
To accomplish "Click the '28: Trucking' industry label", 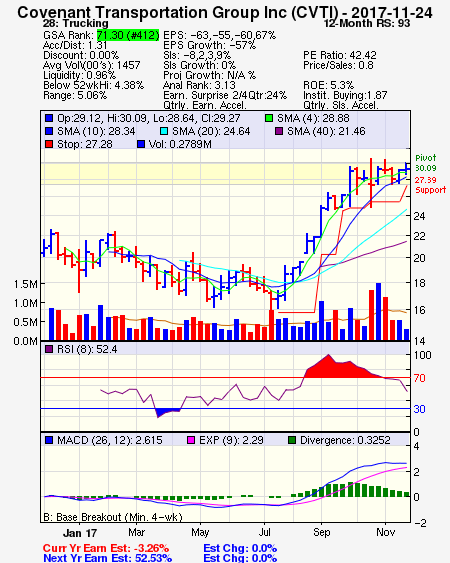I will tap(75, 23).
